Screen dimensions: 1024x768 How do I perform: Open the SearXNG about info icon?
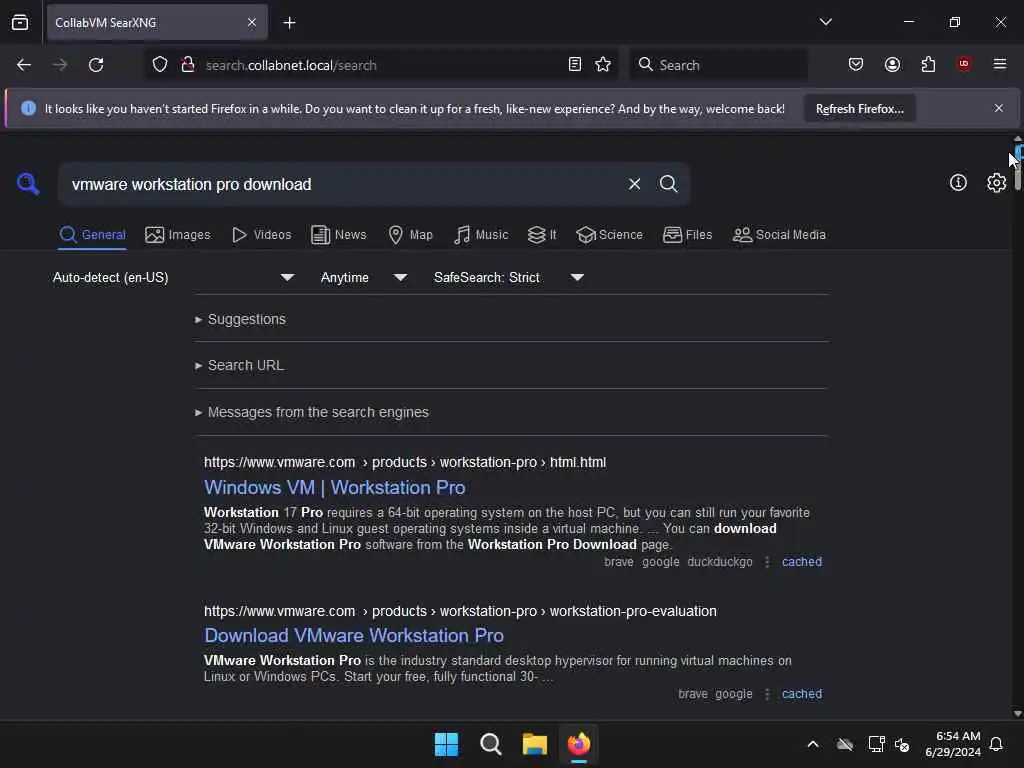[x=958, y=183]
